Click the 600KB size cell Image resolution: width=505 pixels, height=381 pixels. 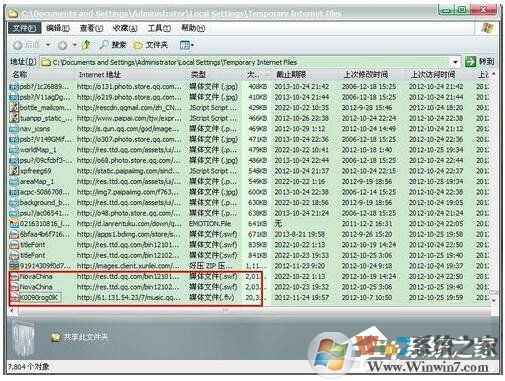[x=257, y=192]
